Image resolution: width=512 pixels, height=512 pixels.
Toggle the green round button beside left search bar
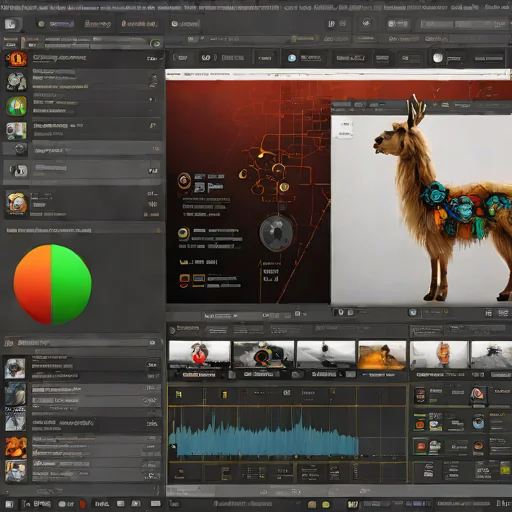(x=155, y=43)
